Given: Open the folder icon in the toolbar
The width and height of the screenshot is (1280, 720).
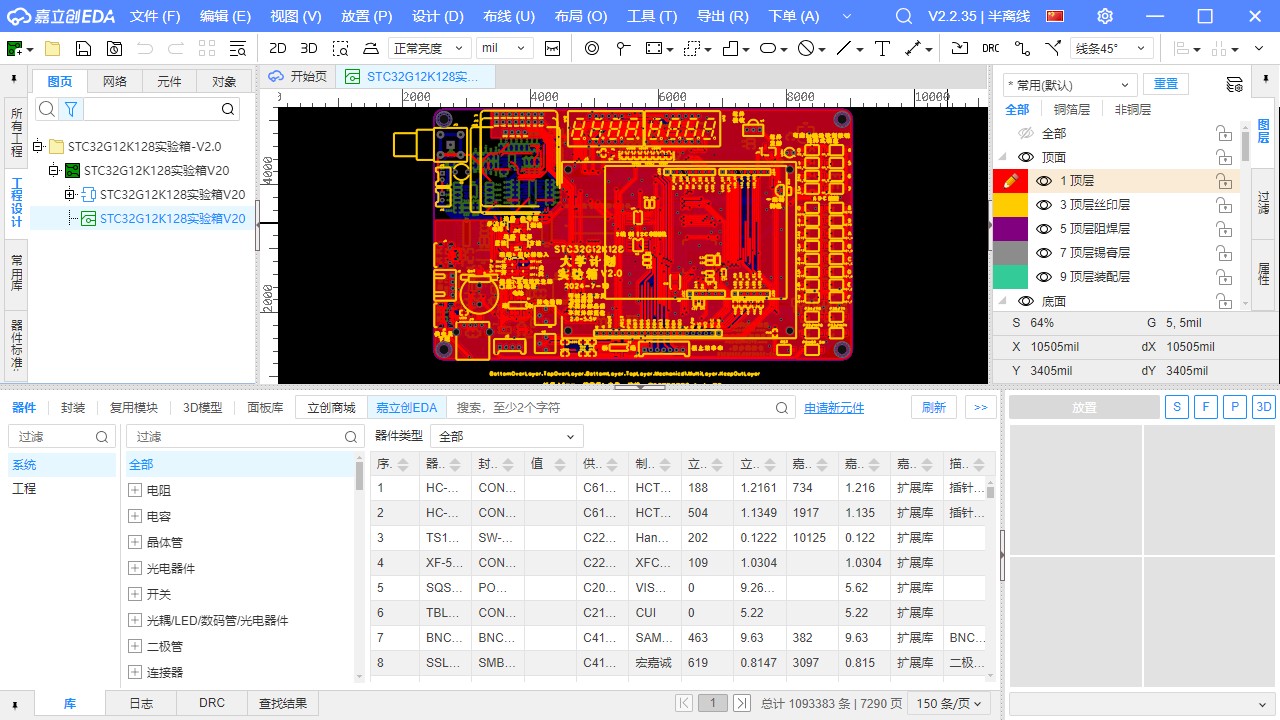Looking at the screenshot, I should coord(52,48).
